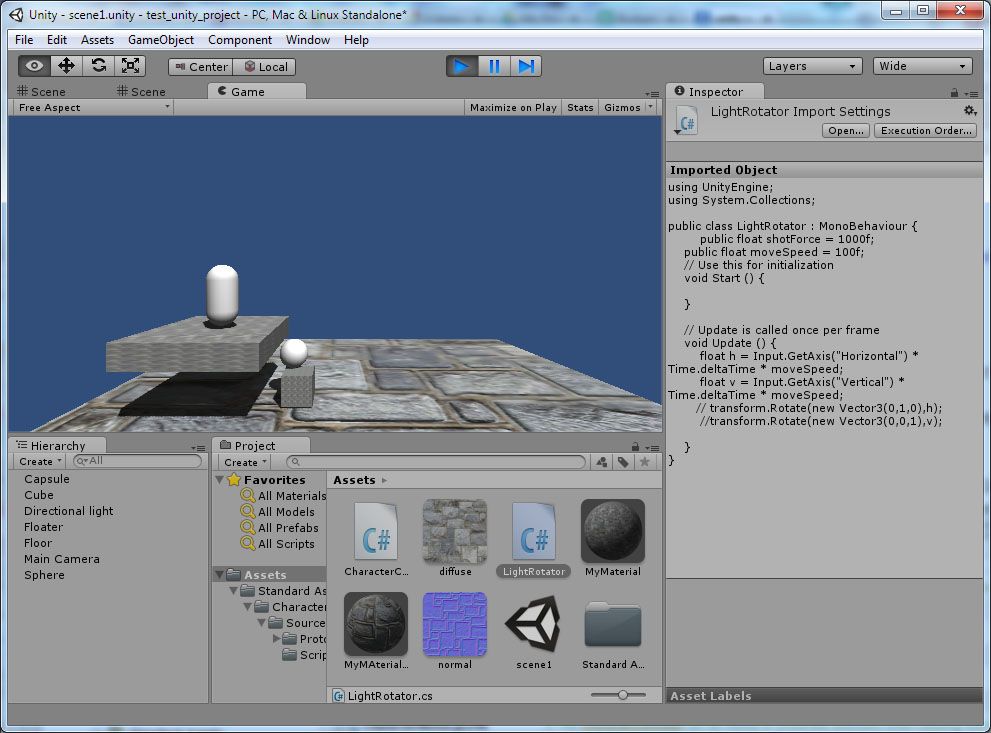
Task: Open the File menu
Action: [x=24, y=40]
